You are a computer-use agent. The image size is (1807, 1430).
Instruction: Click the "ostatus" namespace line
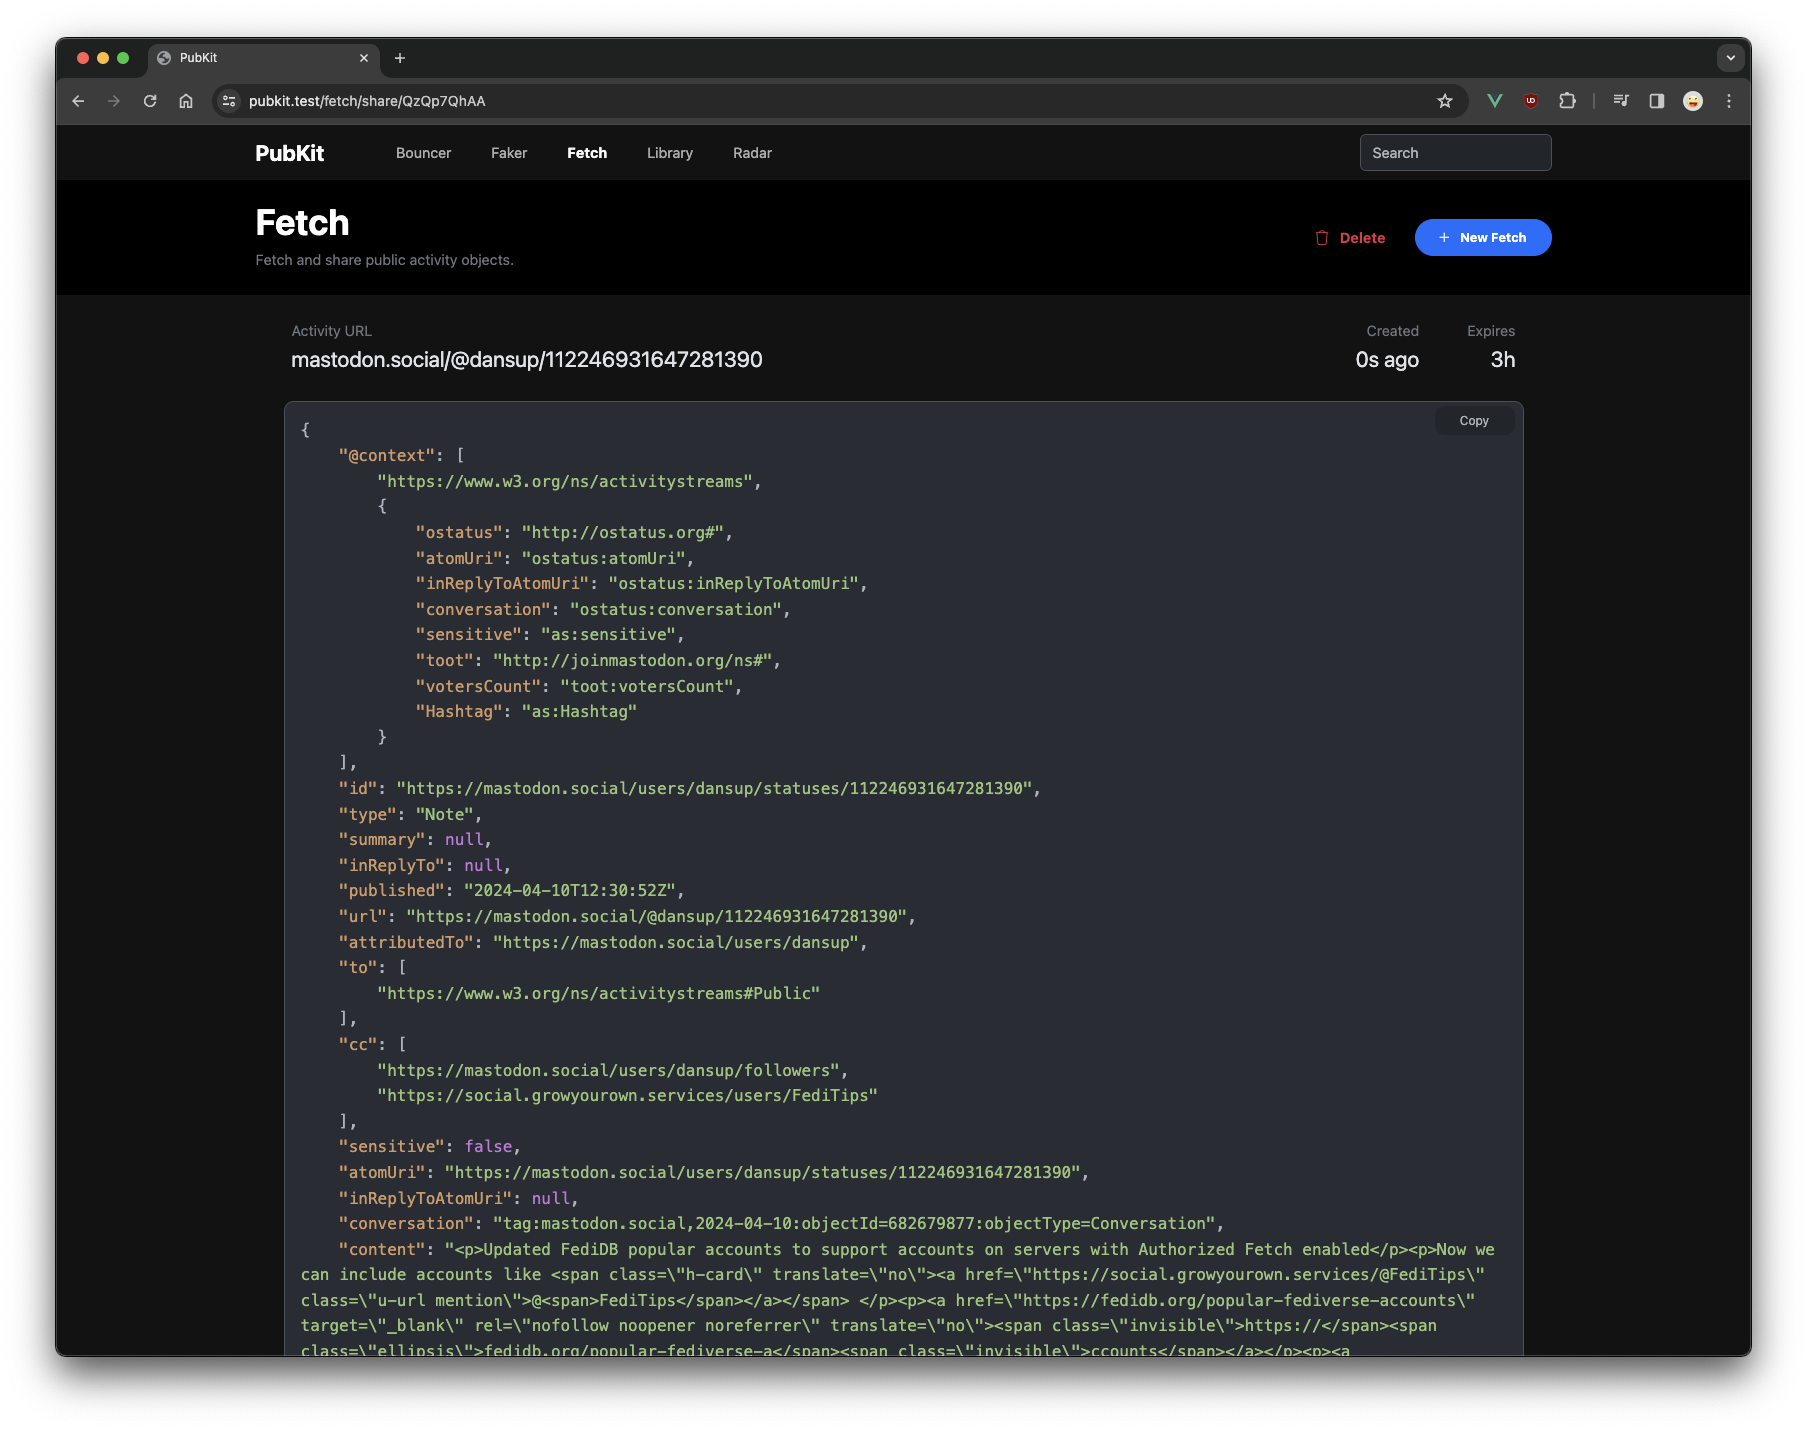574,532
